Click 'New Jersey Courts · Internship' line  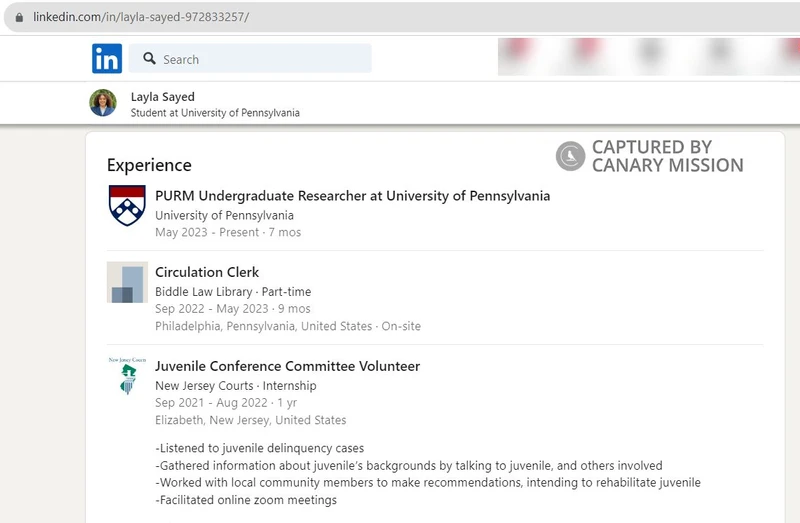click(x=236, y=386)
